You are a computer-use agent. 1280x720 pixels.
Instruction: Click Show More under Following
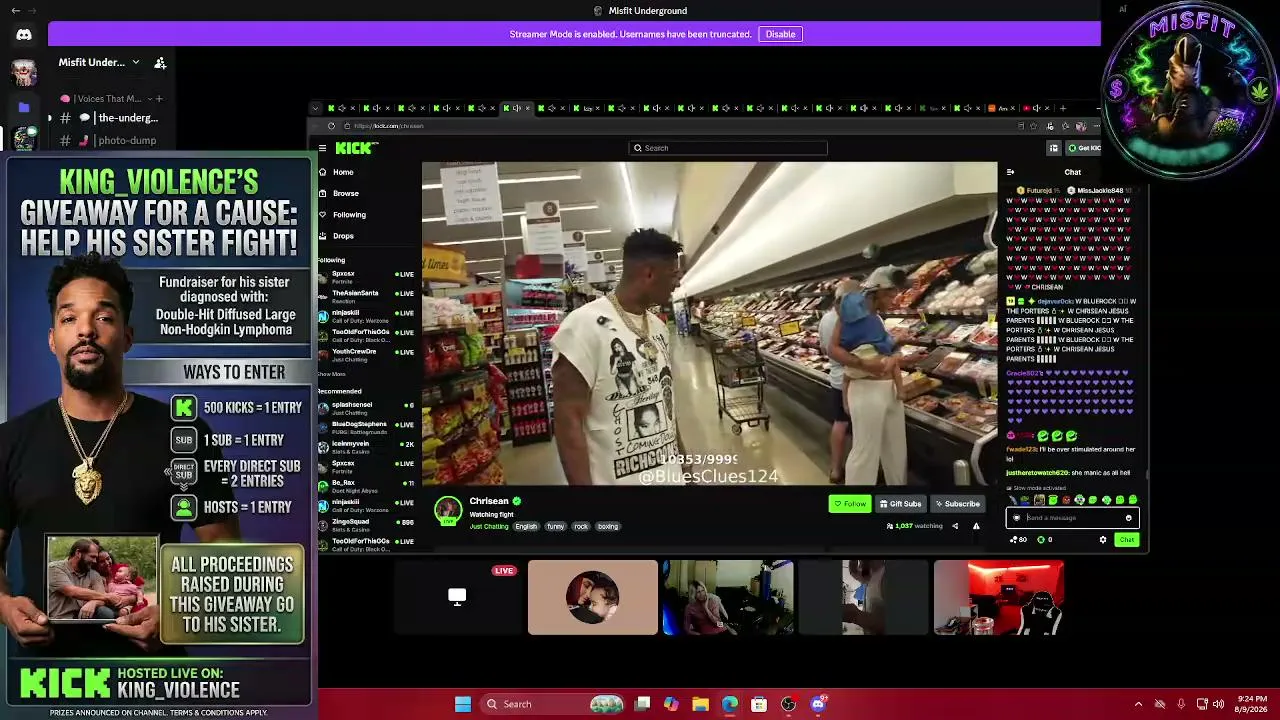coord(332,374)
